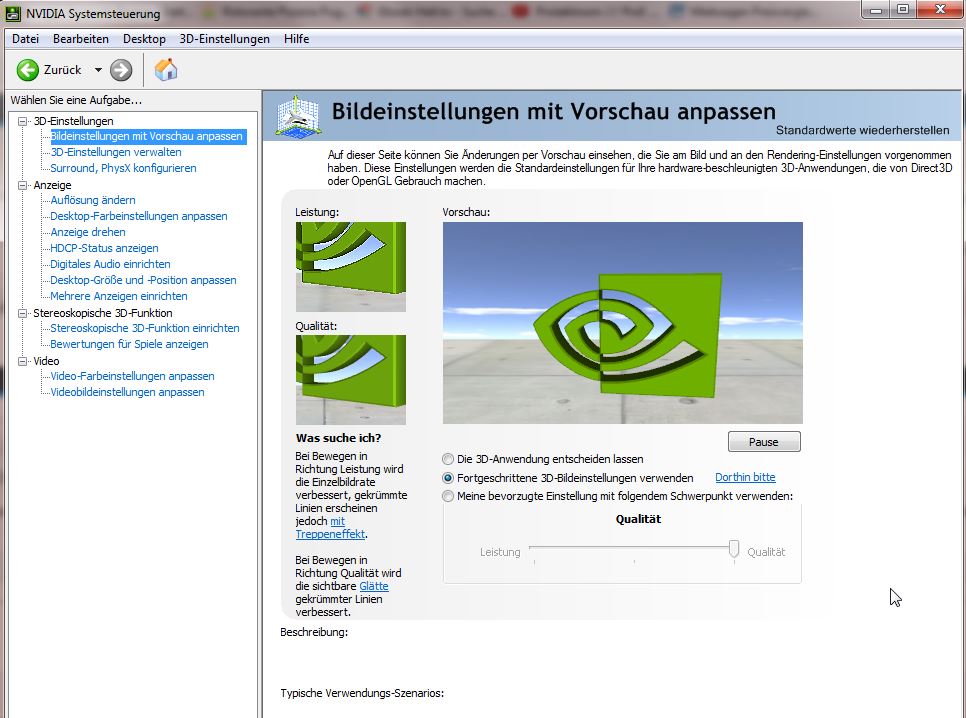The width and height of the screenshot is (966, 718).
Task: Click the grey forward arrow icon
Action: click(121, 70)
